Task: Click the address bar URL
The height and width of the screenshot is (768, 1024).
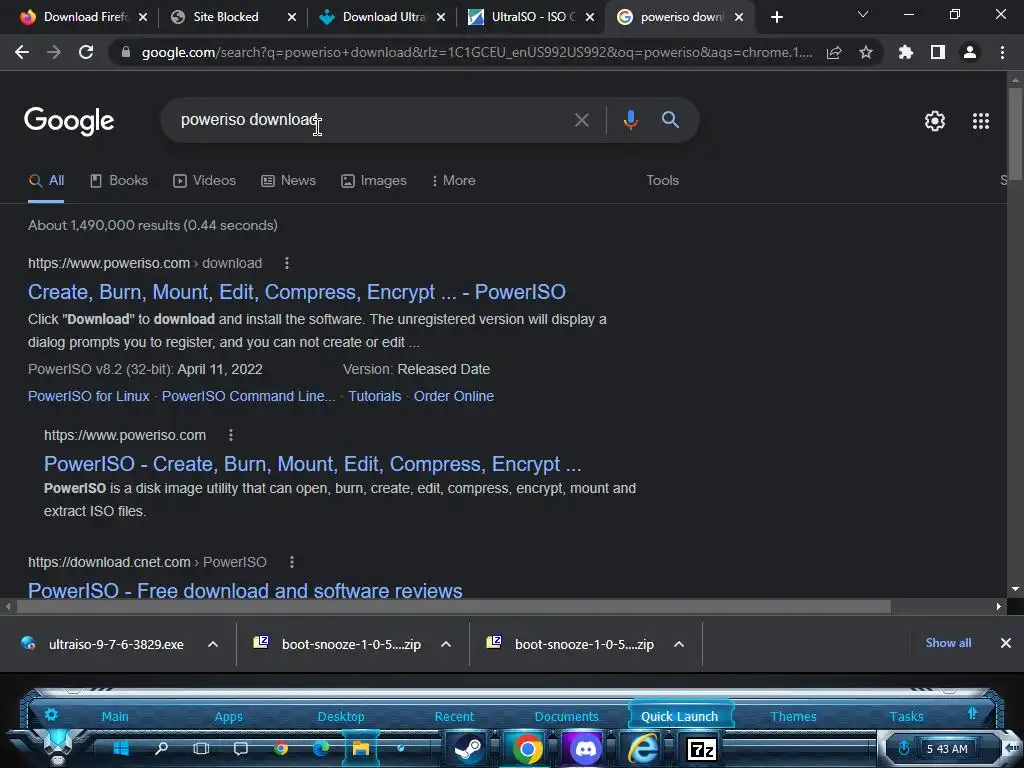Action: click(x=477, y=52)
